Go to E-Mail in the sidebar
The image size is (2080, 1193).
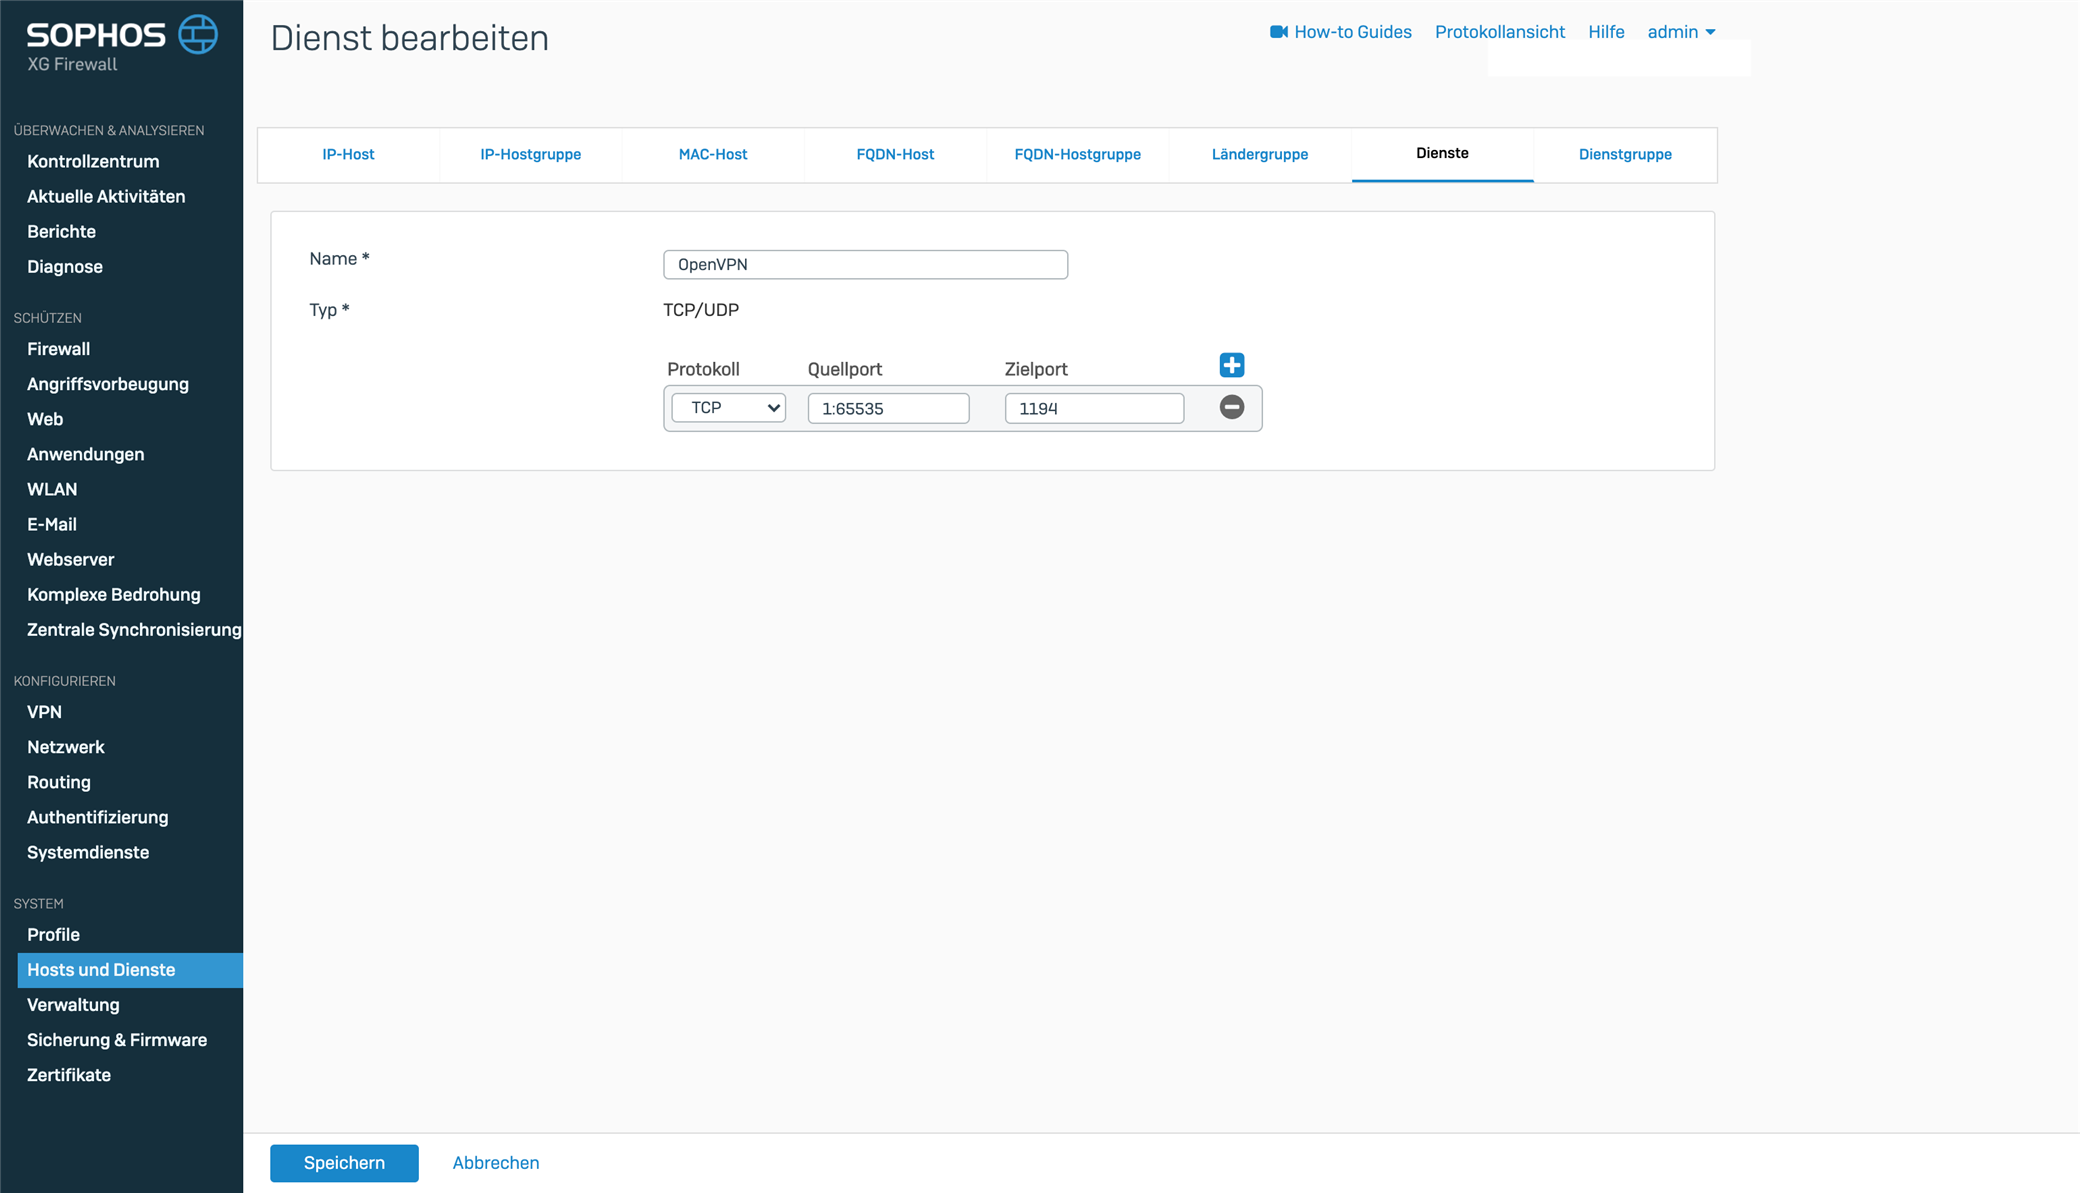point(52,524)
